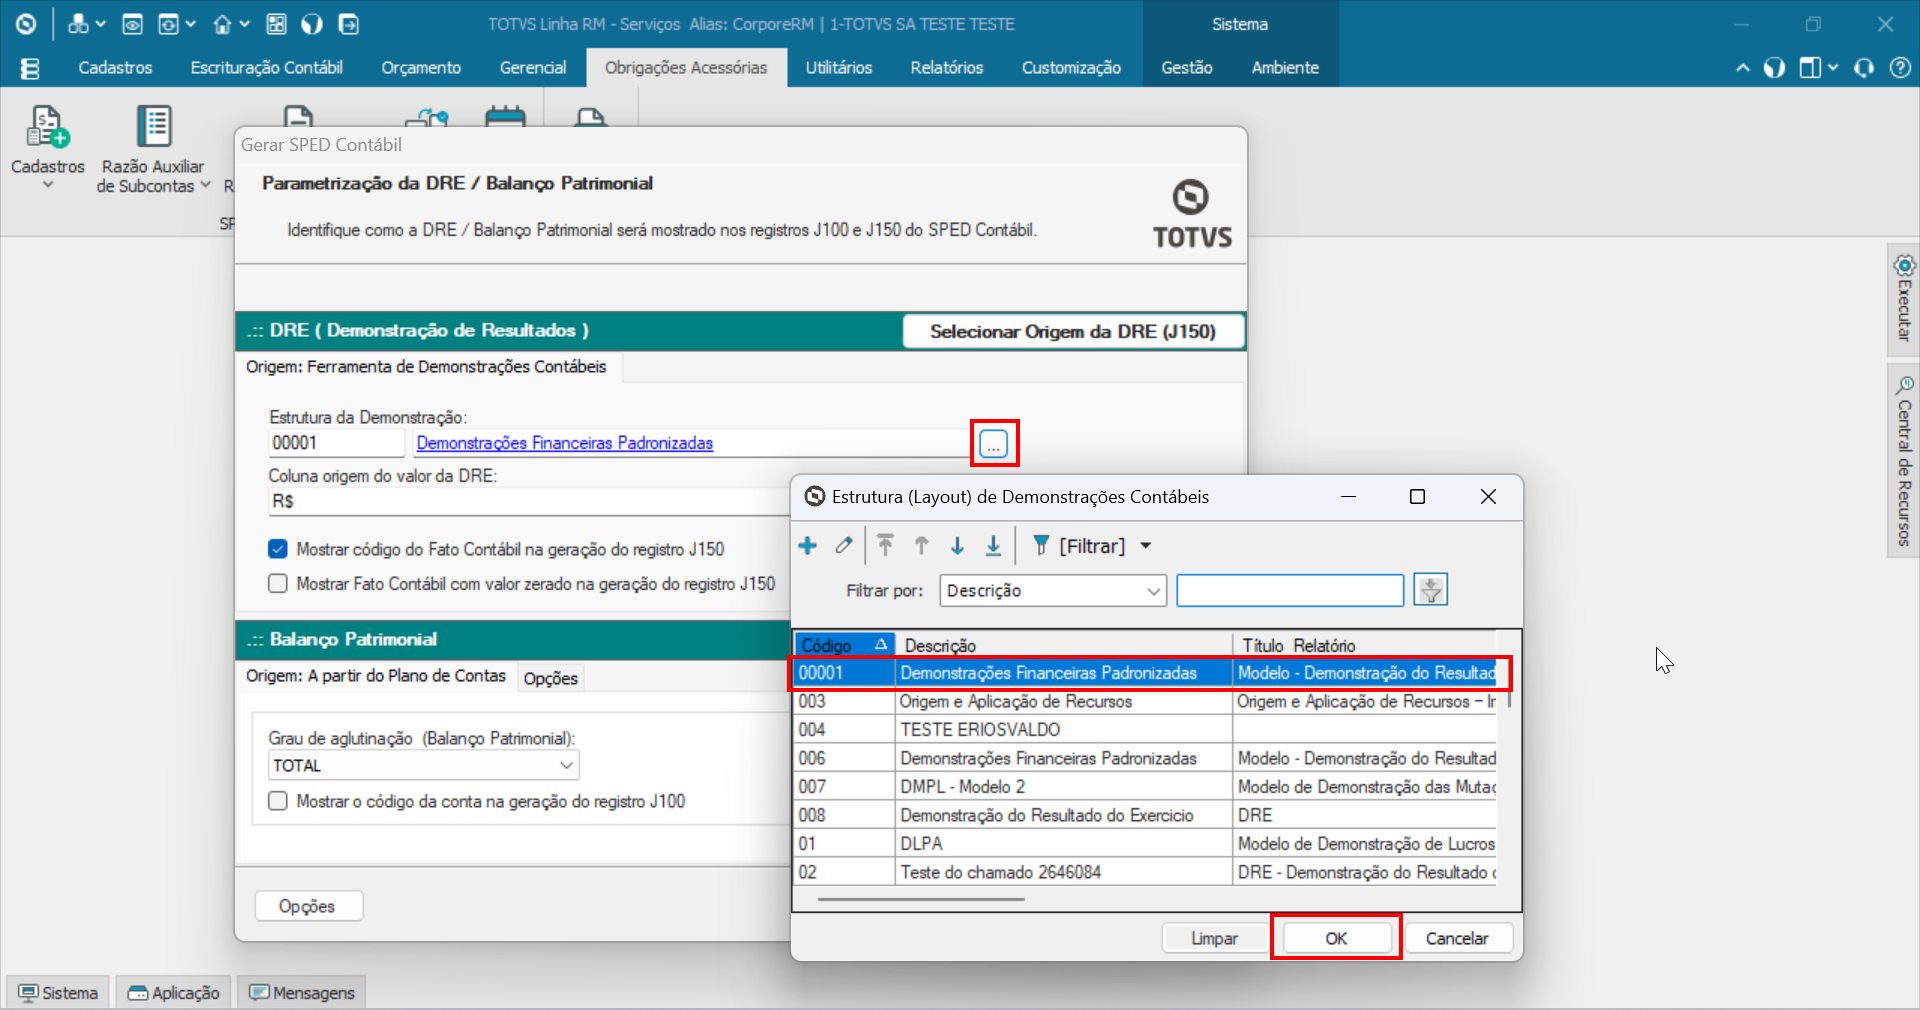
Task: Expand the home icon dropdown arrow
Action: [x=244, y=24]
